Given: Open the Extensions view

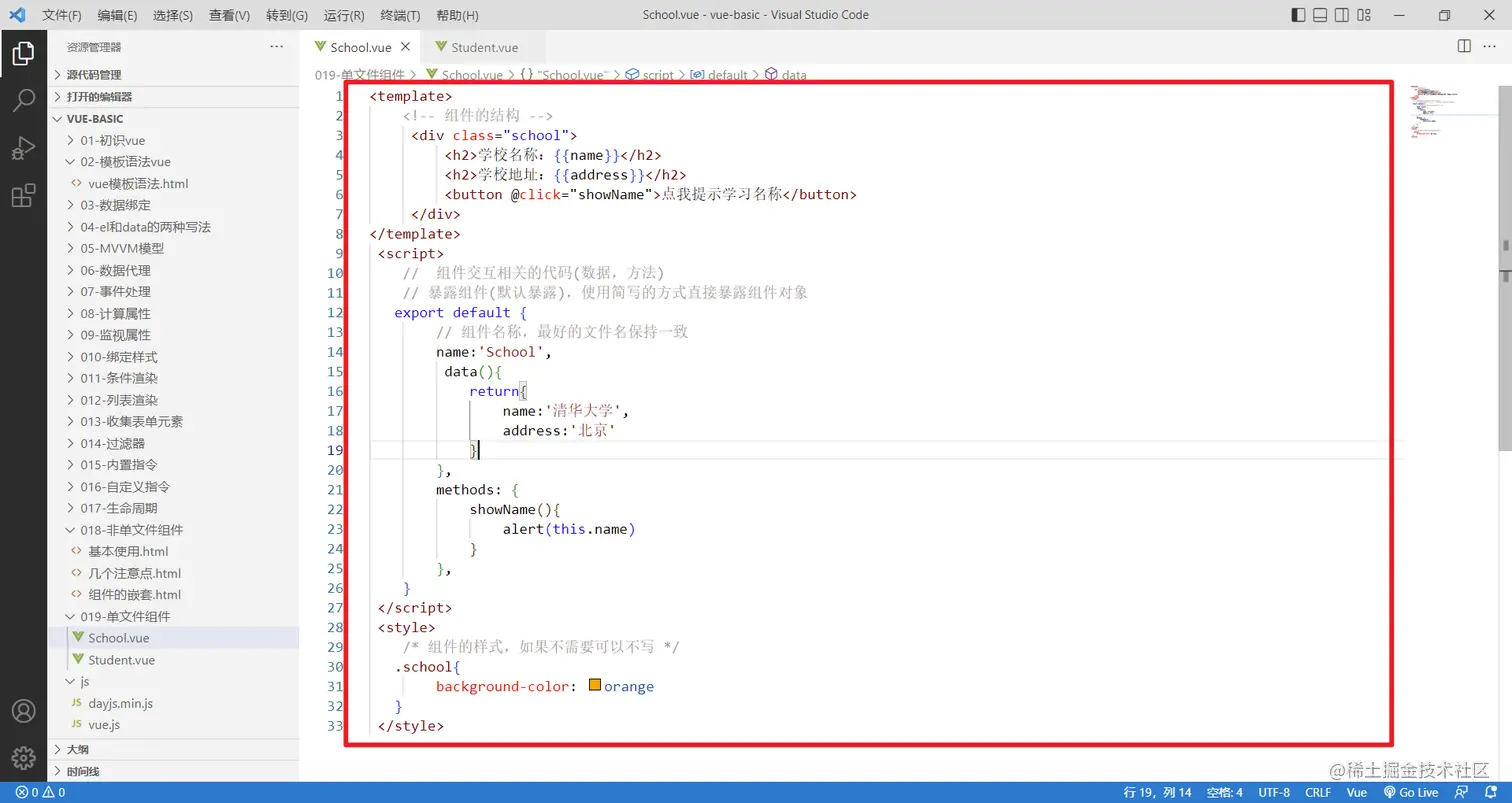Looking at the screenshot, I should (23, 196).
